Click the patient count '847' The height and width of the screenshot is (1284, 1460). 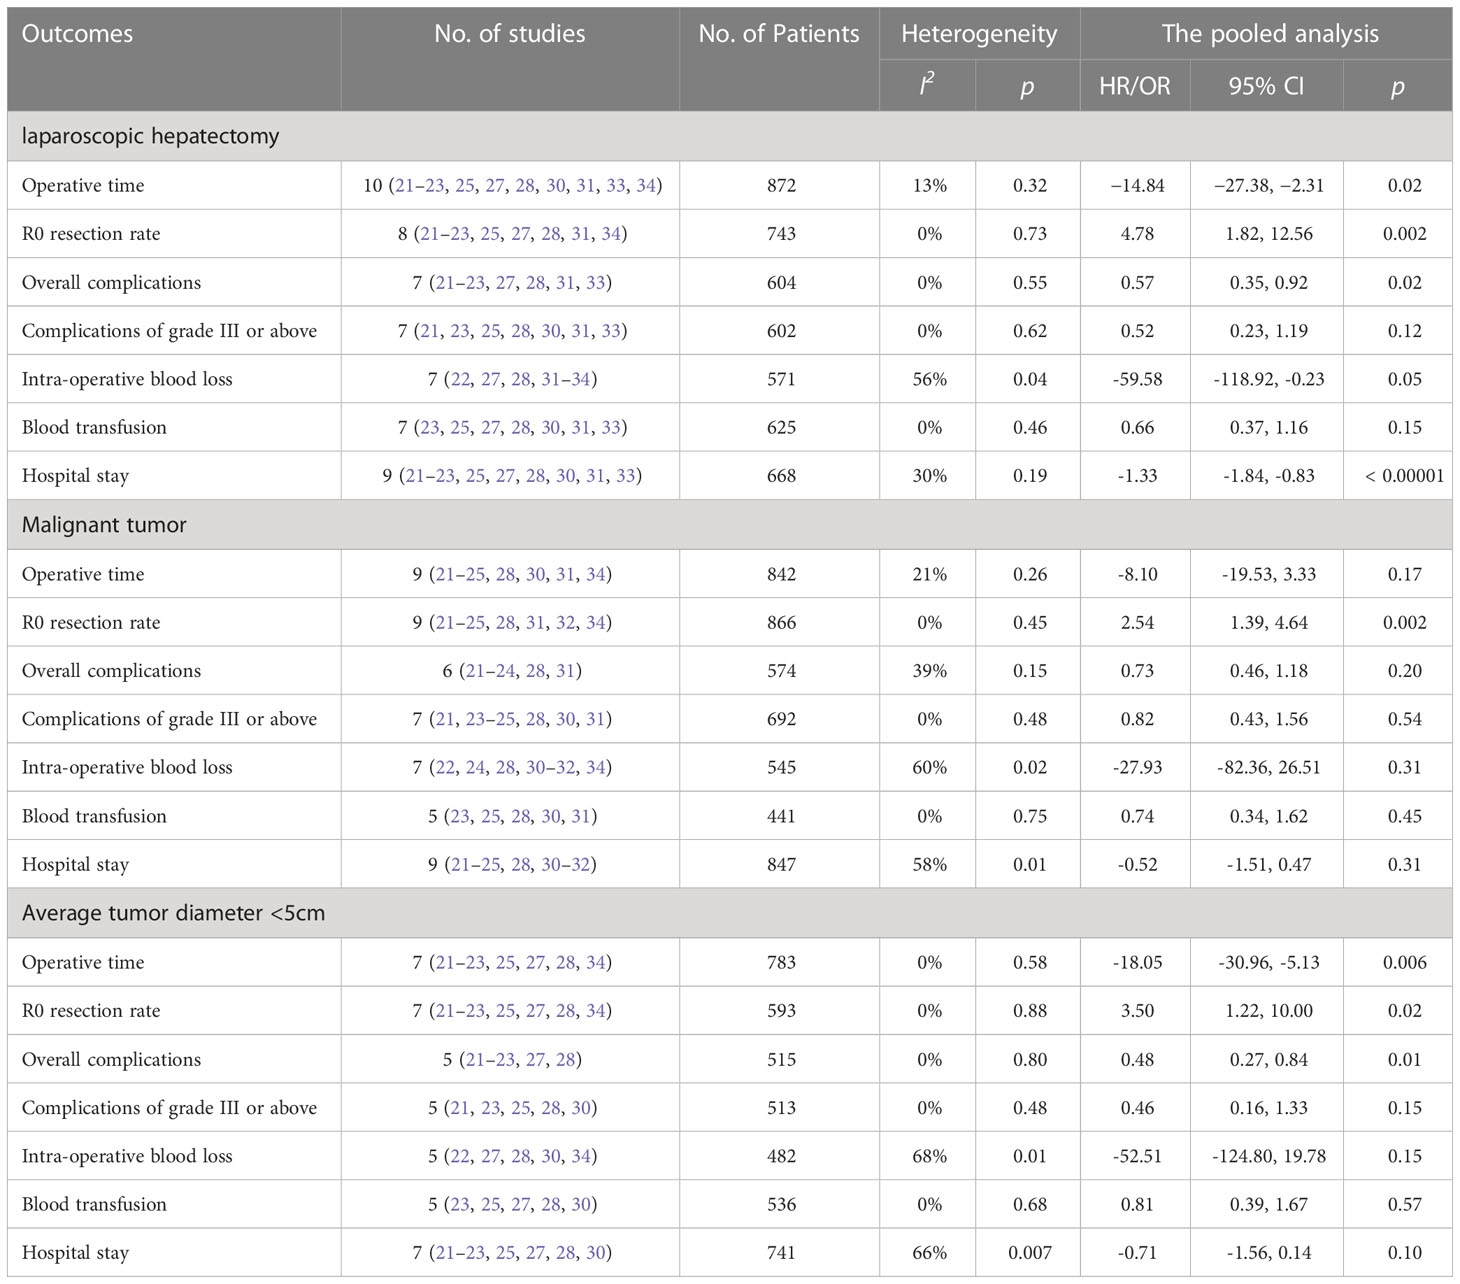(781, 865)
